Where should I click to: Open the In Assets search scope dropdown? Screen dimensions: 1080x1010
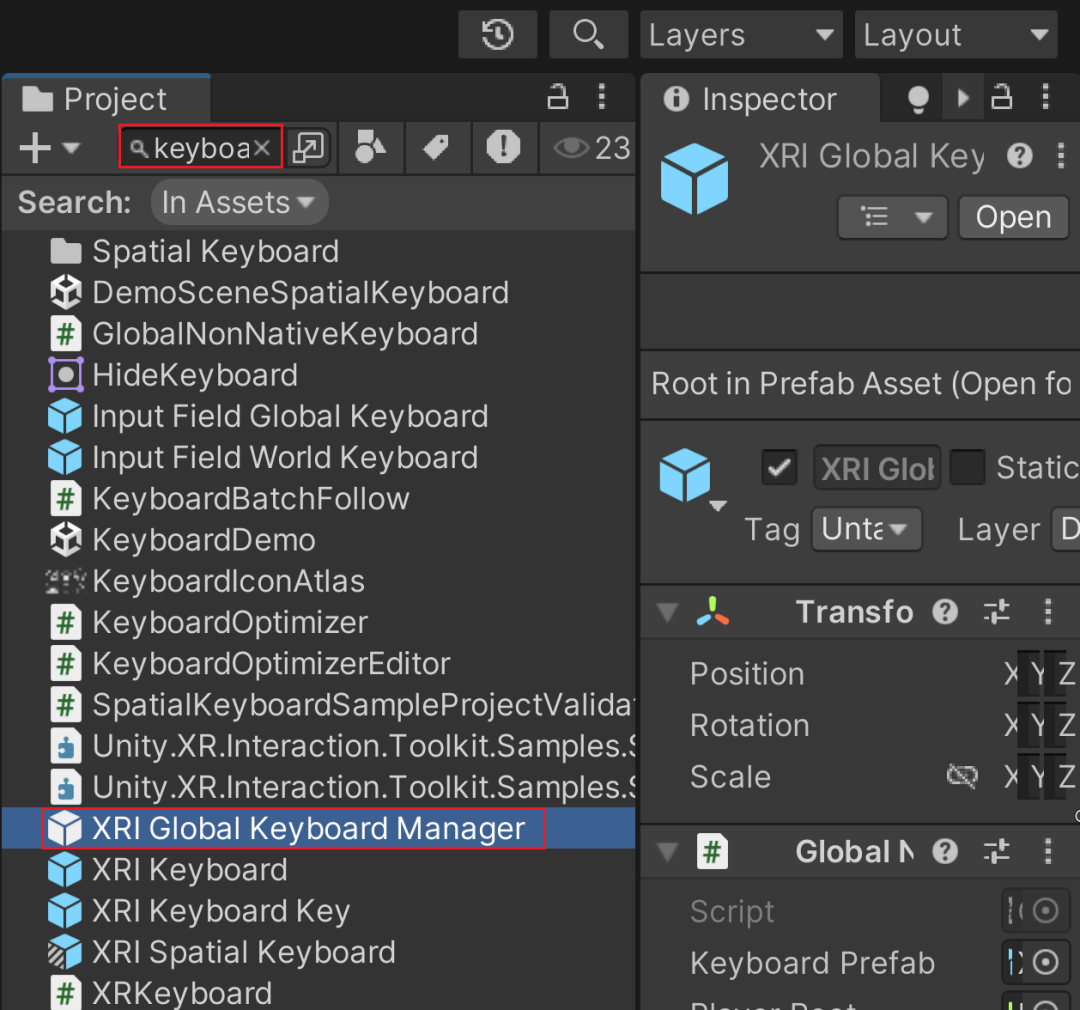coord(238,202)
